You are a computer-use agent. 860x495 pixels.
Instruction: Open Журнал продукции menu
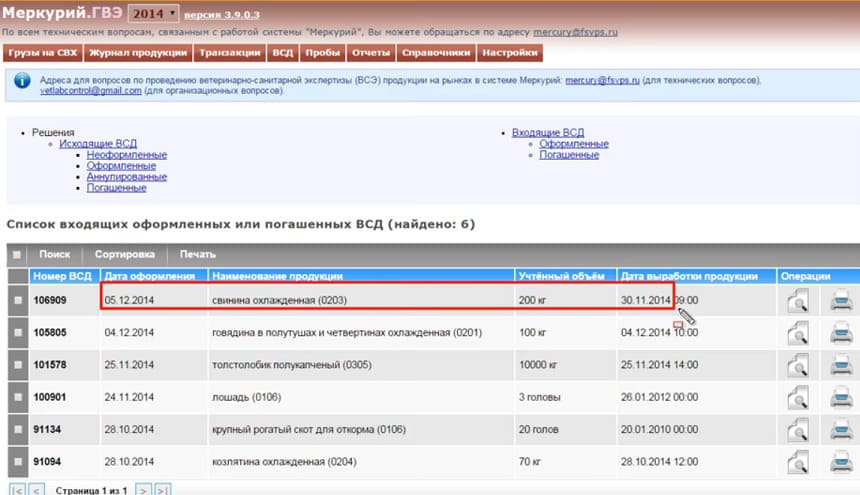point(138,53)
